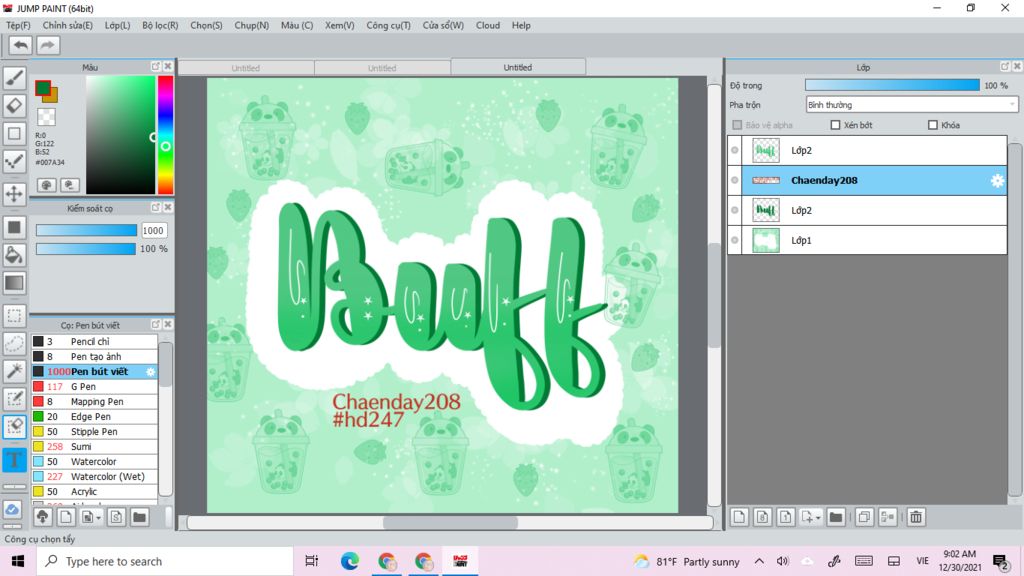Image resolution: width=1024 pixels, height=576 pixels.
Task: Select the G Pen brush
Action: [x=95, y=387]
